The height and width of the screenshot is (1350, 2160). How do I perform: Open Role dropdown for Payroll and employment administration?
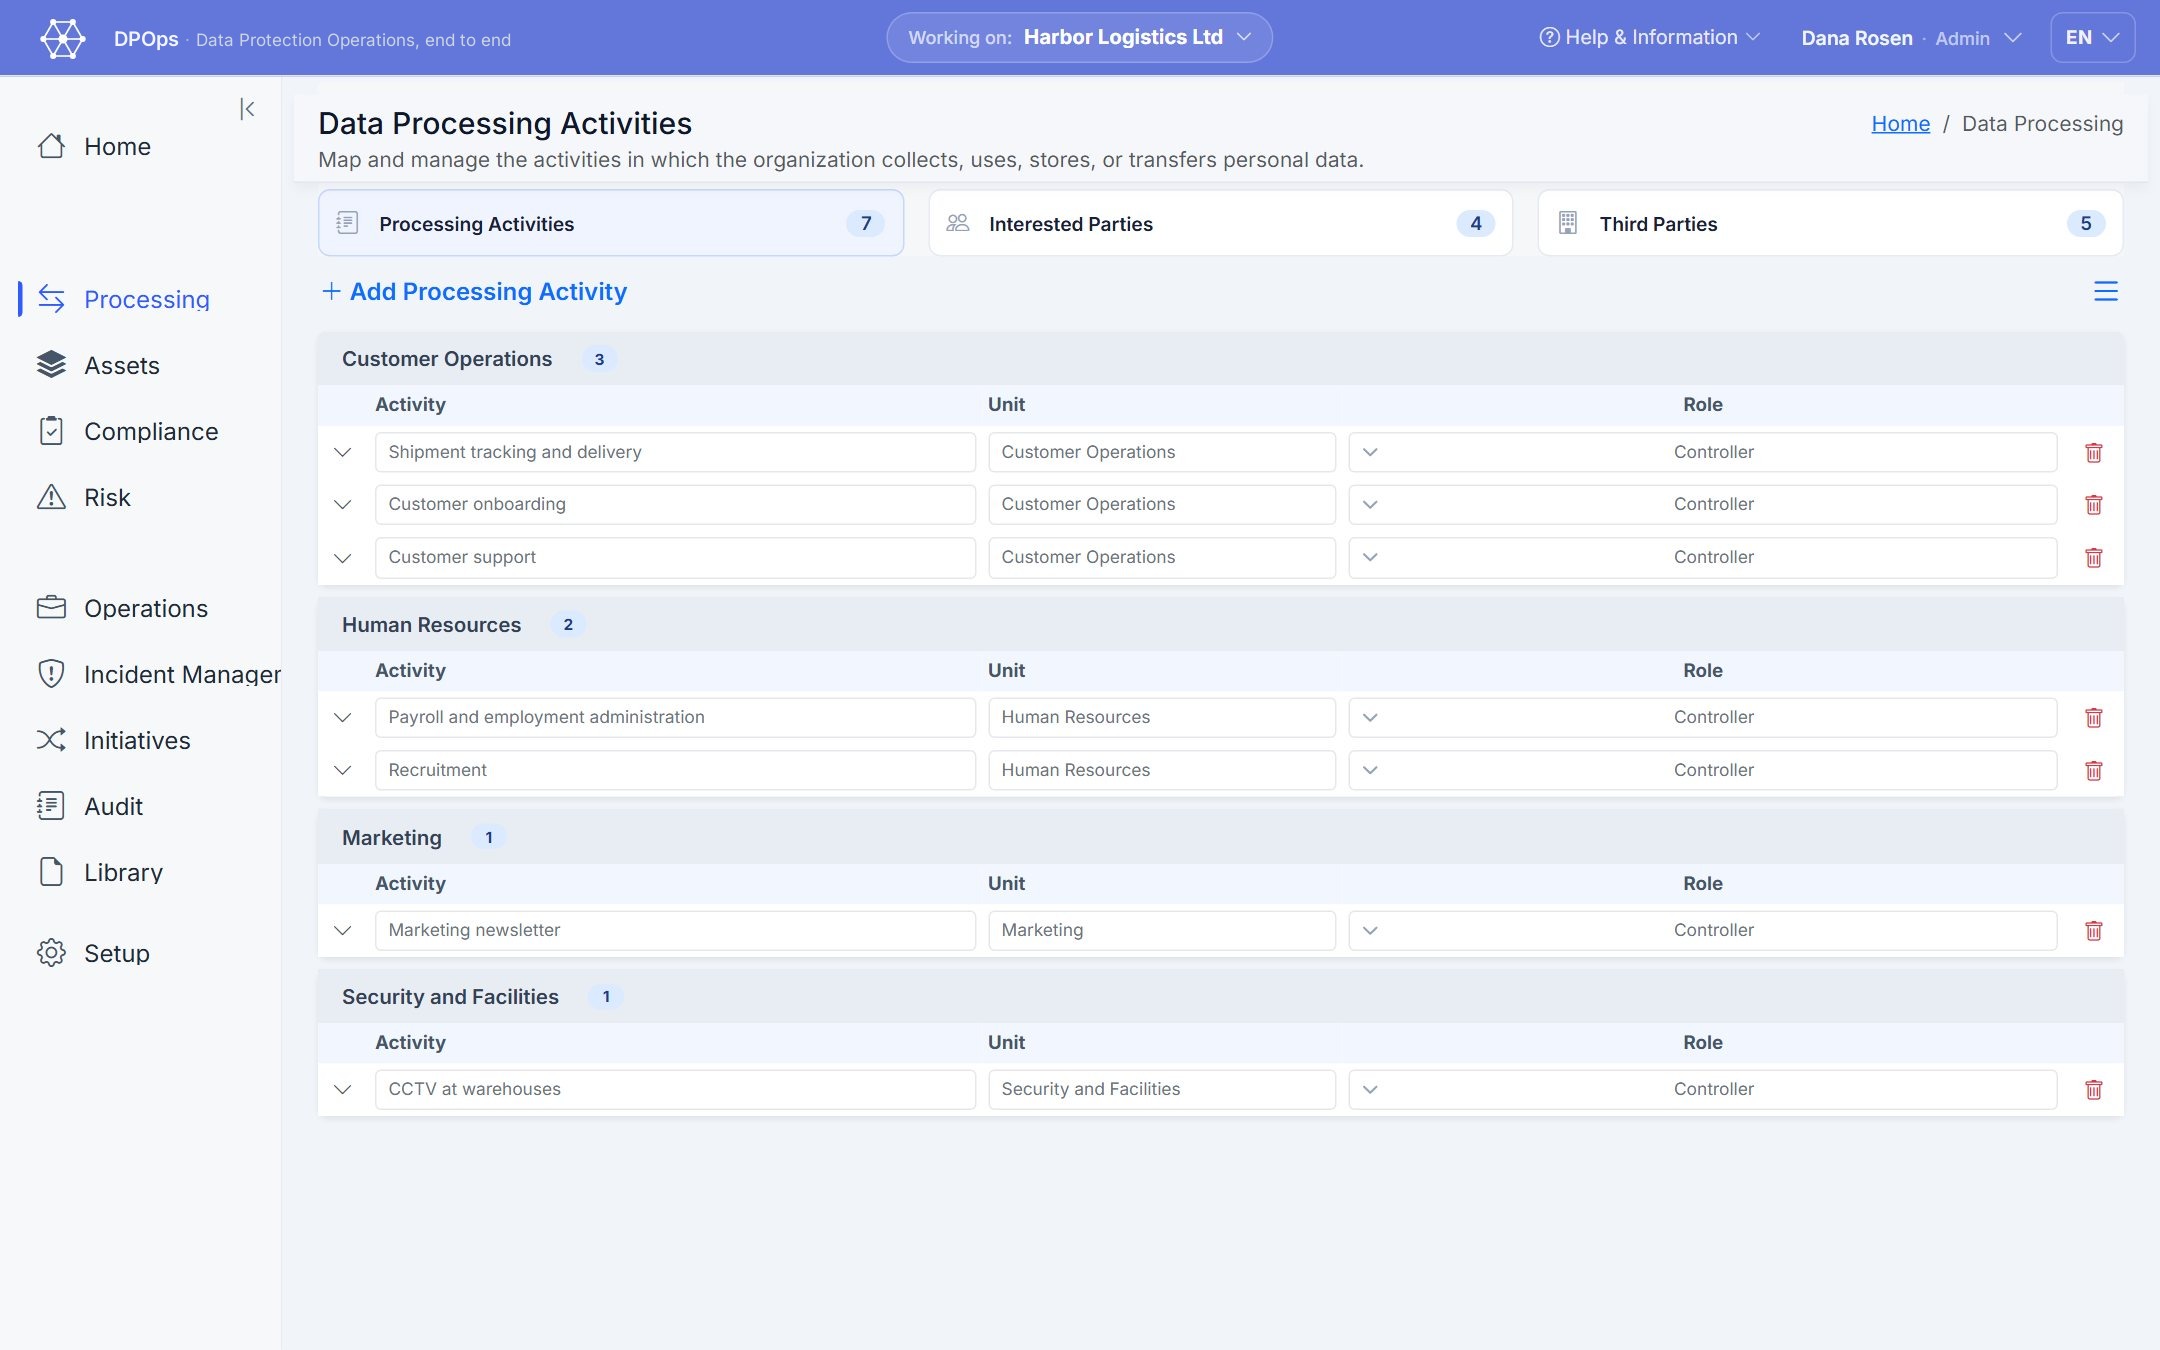[x=1702, y=717]
